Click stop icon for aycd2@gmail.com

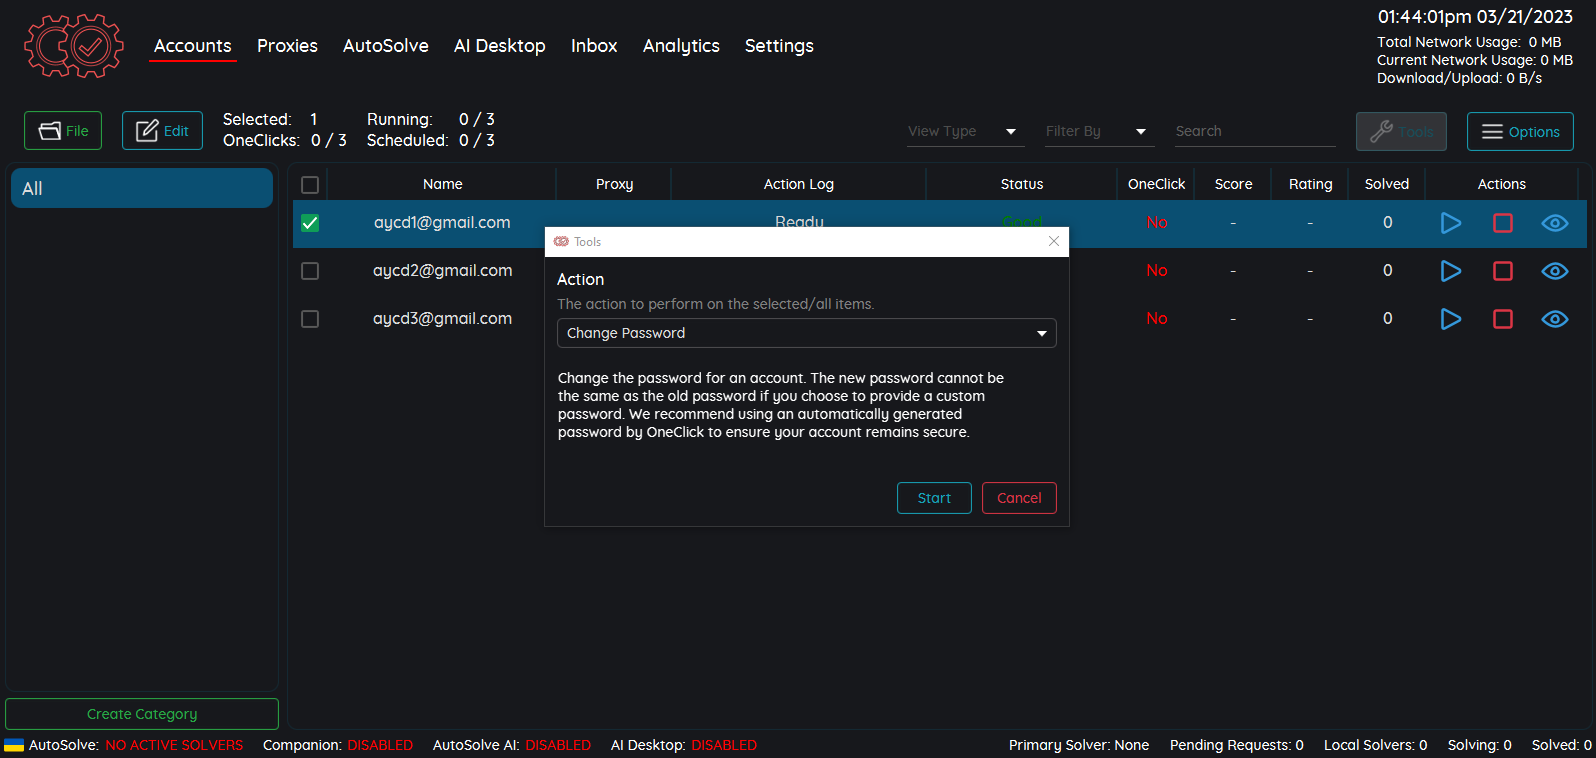pos(1502,271)
